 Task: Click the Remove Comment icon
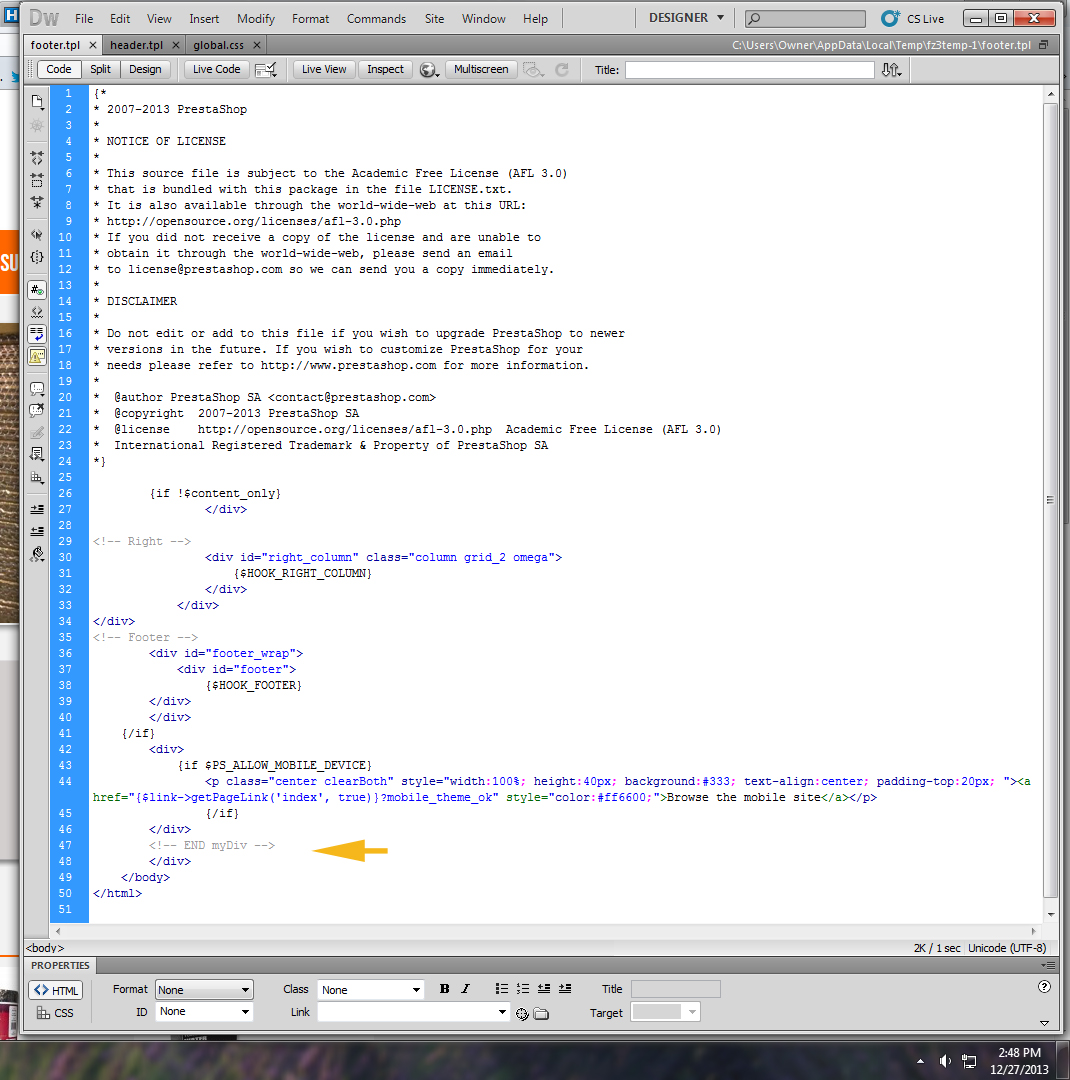37,411
